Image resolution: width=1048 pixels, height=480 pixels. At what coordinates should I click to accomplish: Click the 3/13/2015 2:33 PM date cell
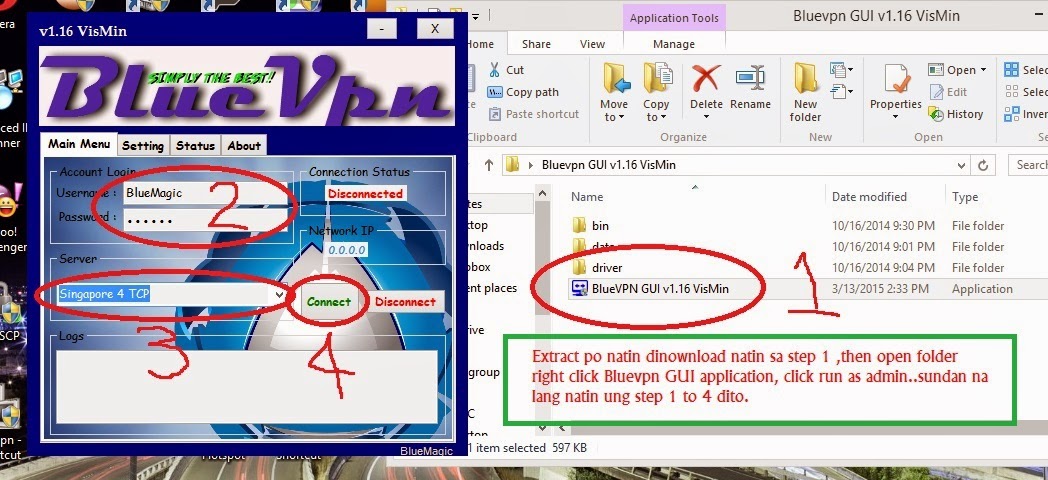(x=880, y=289)
